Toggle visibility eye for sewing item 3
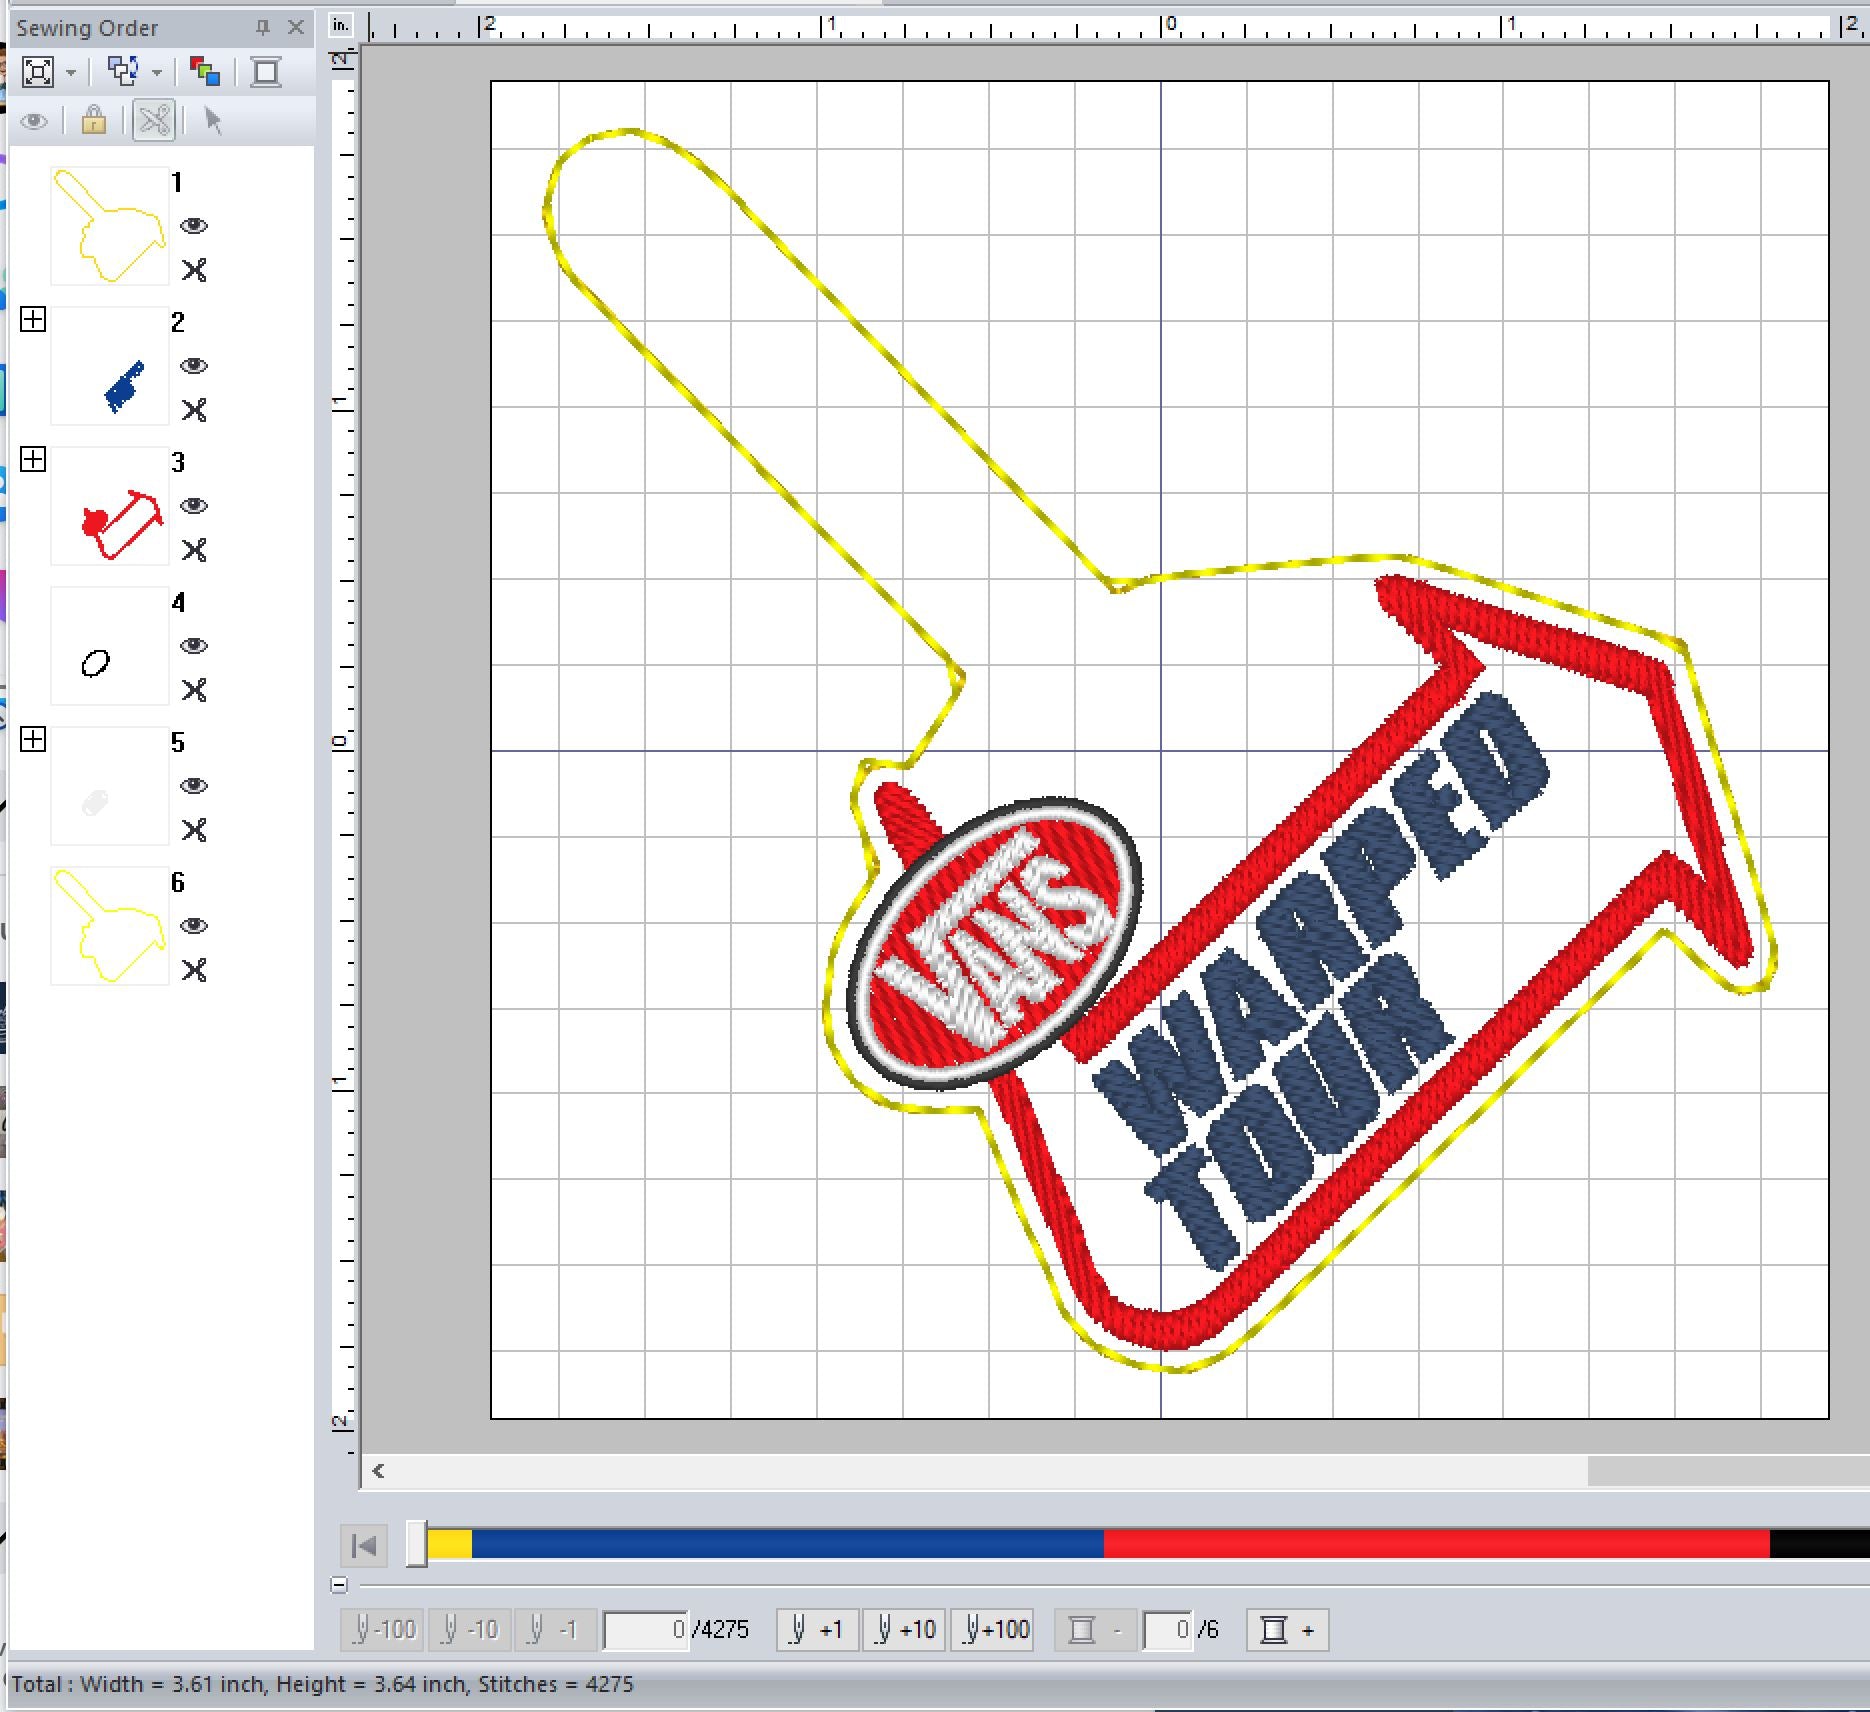Screen dimensions: 1870x1712 194,506
